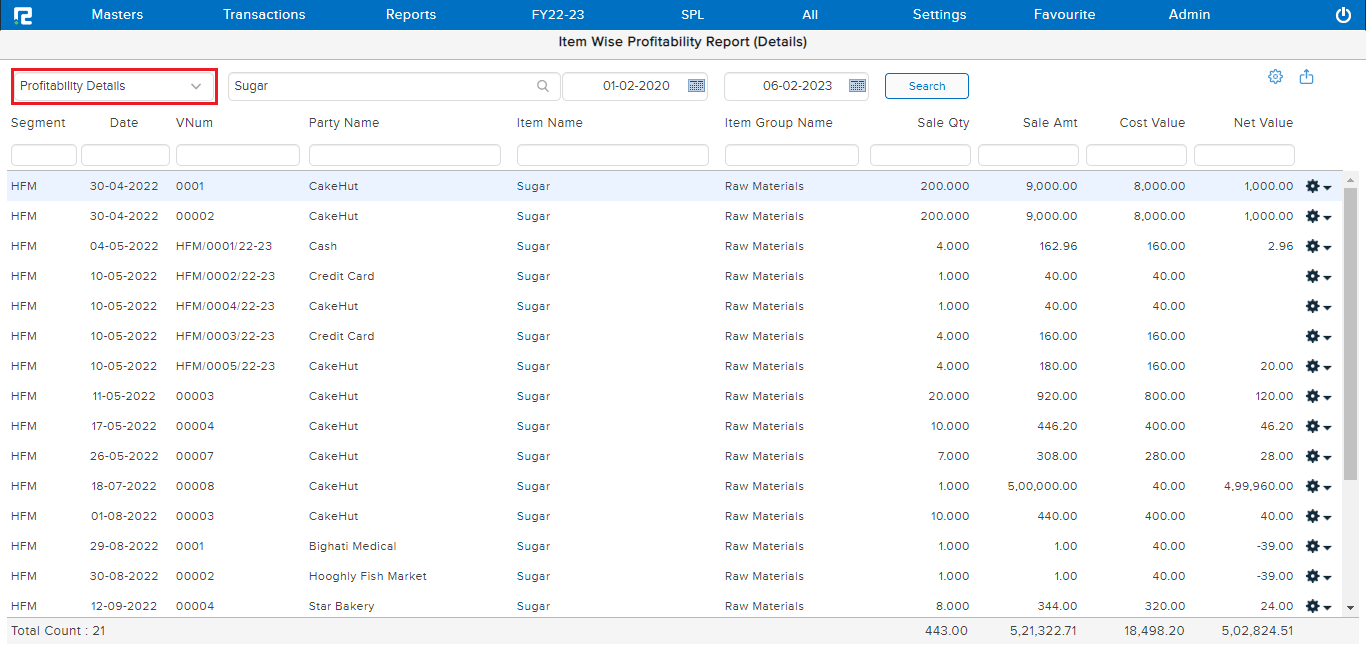This screenshot has height=657, width=1366.
Task: Open the calendar for the 06-02-2023 end date
Action: point(857,86)
